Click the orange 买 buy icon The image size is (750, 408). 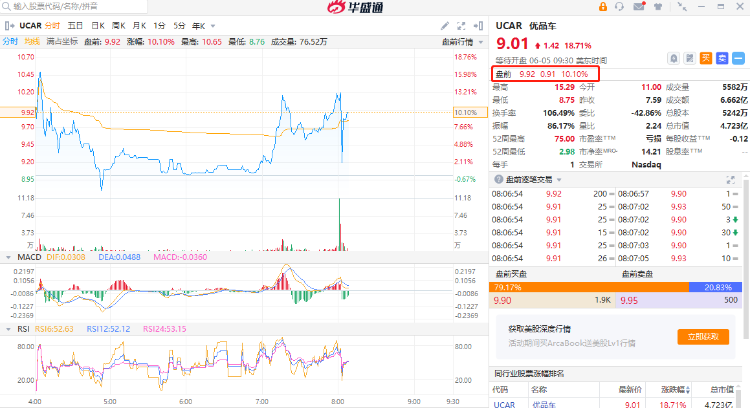706,58
